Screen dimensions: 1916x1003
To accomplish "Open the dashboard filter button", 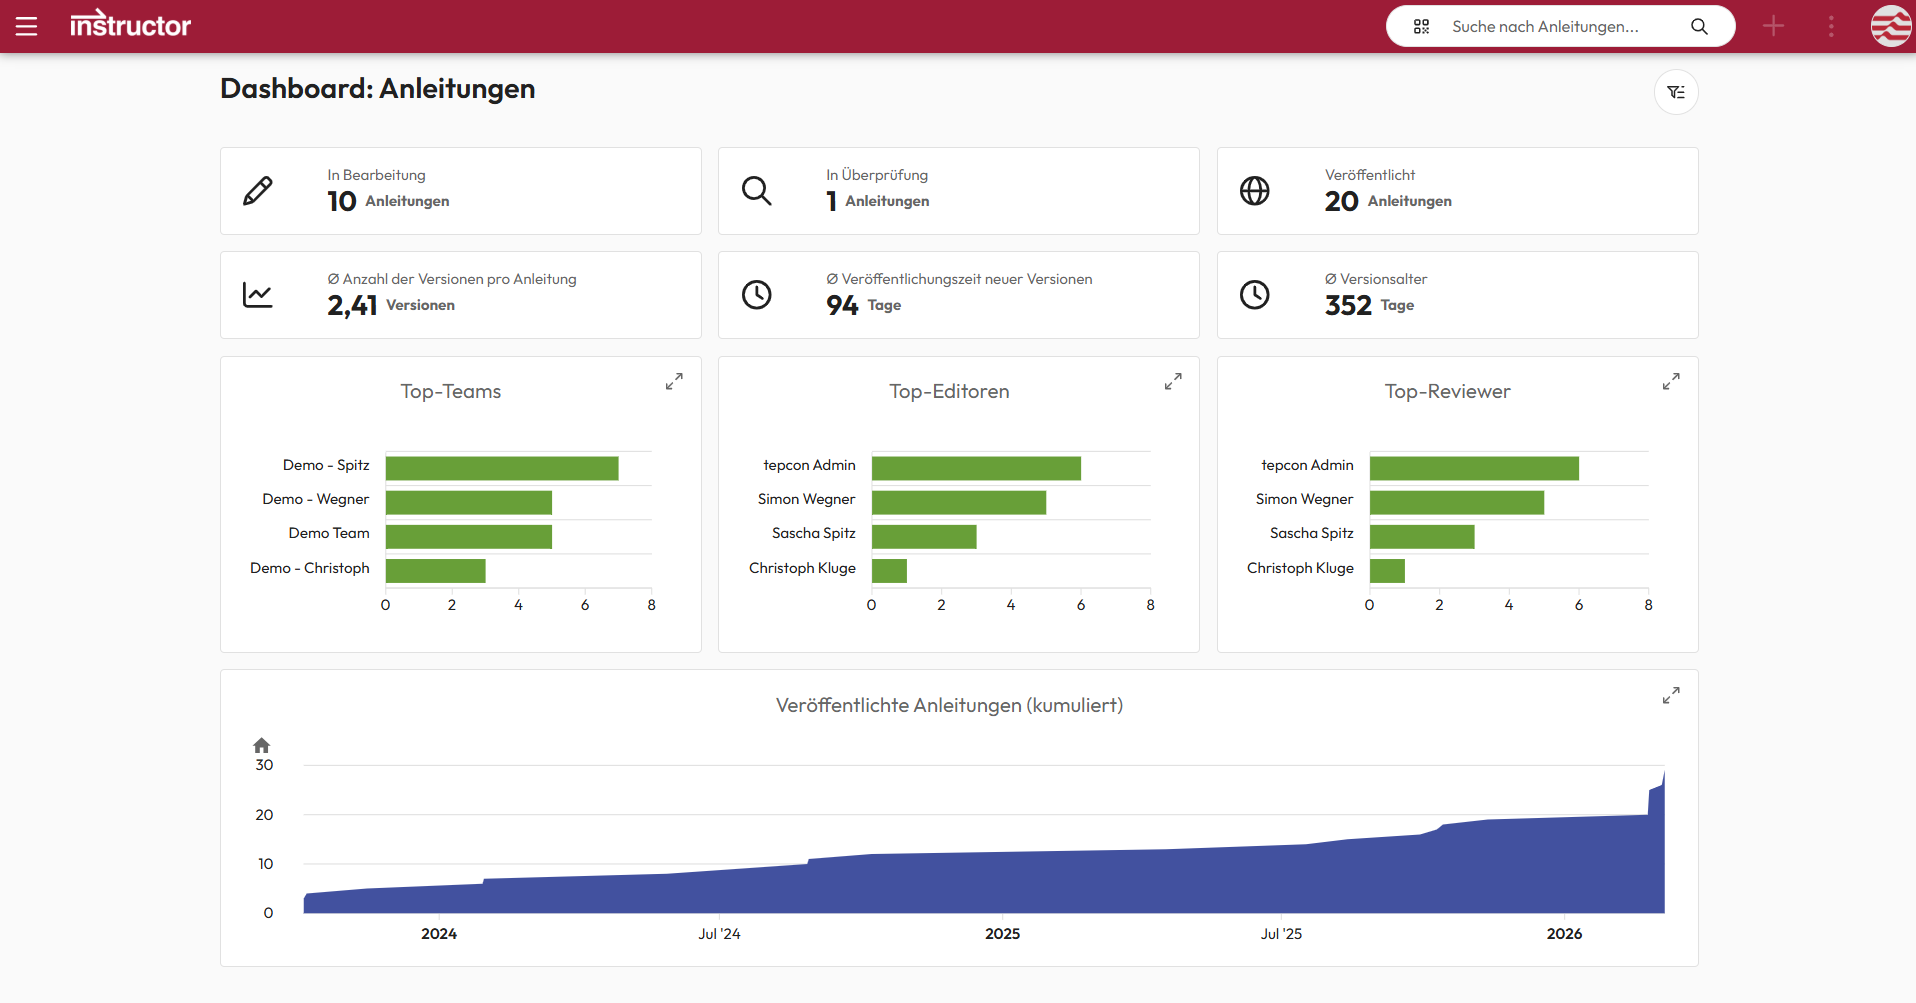I will tap(1676, 92).
